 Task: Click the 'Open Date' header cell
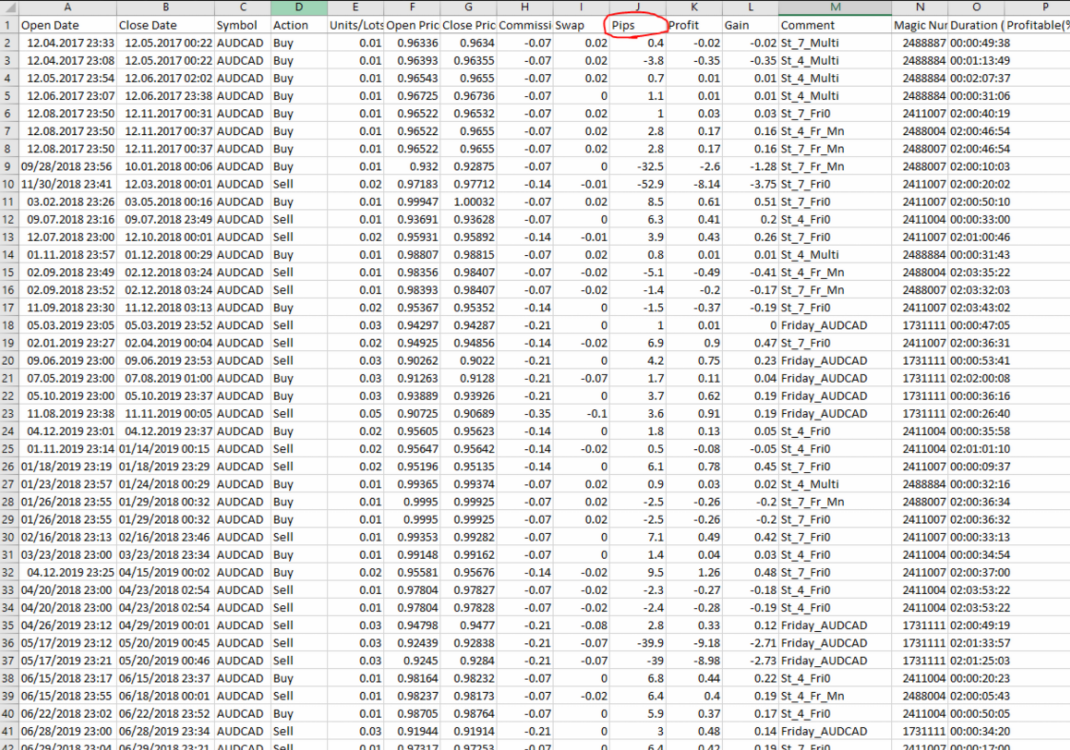(x=50, y=25)
